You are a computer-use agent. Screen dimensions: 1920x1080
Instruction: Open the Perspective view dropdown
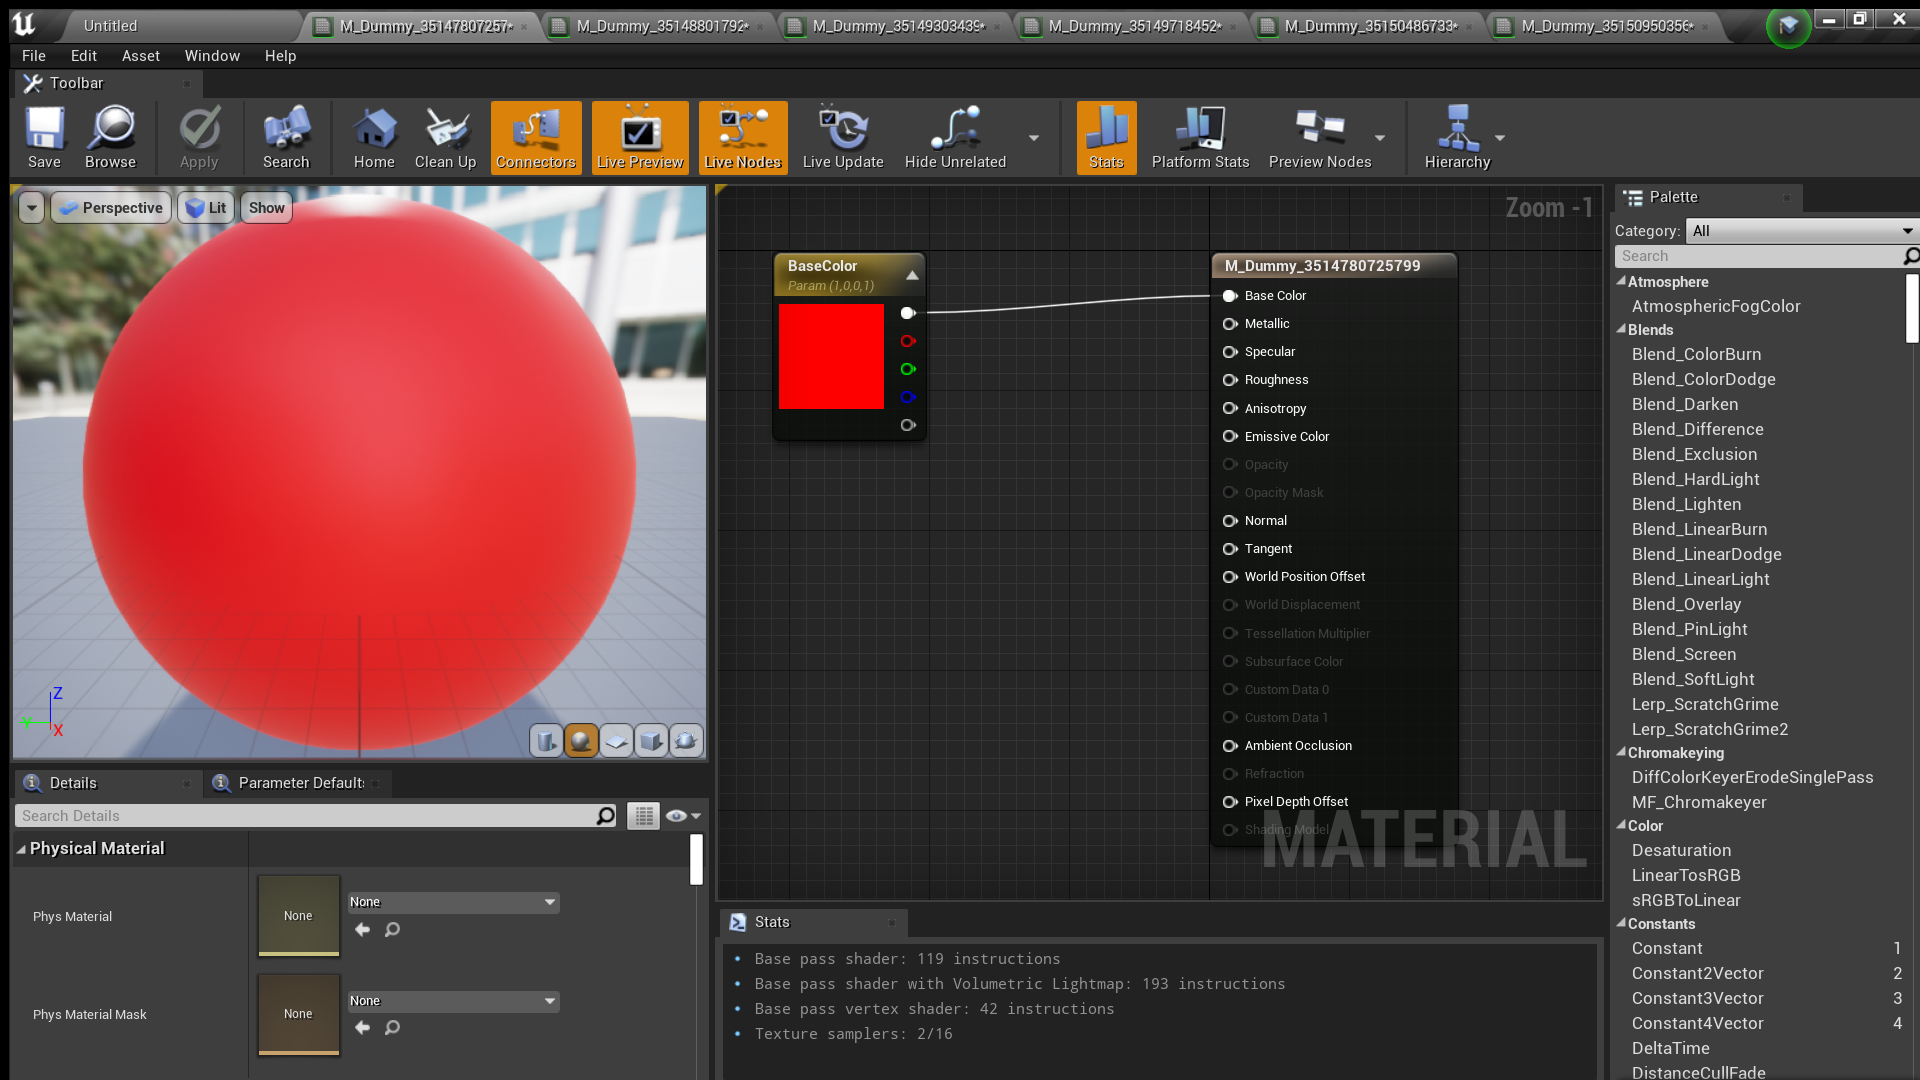click(x=110, y=207)
